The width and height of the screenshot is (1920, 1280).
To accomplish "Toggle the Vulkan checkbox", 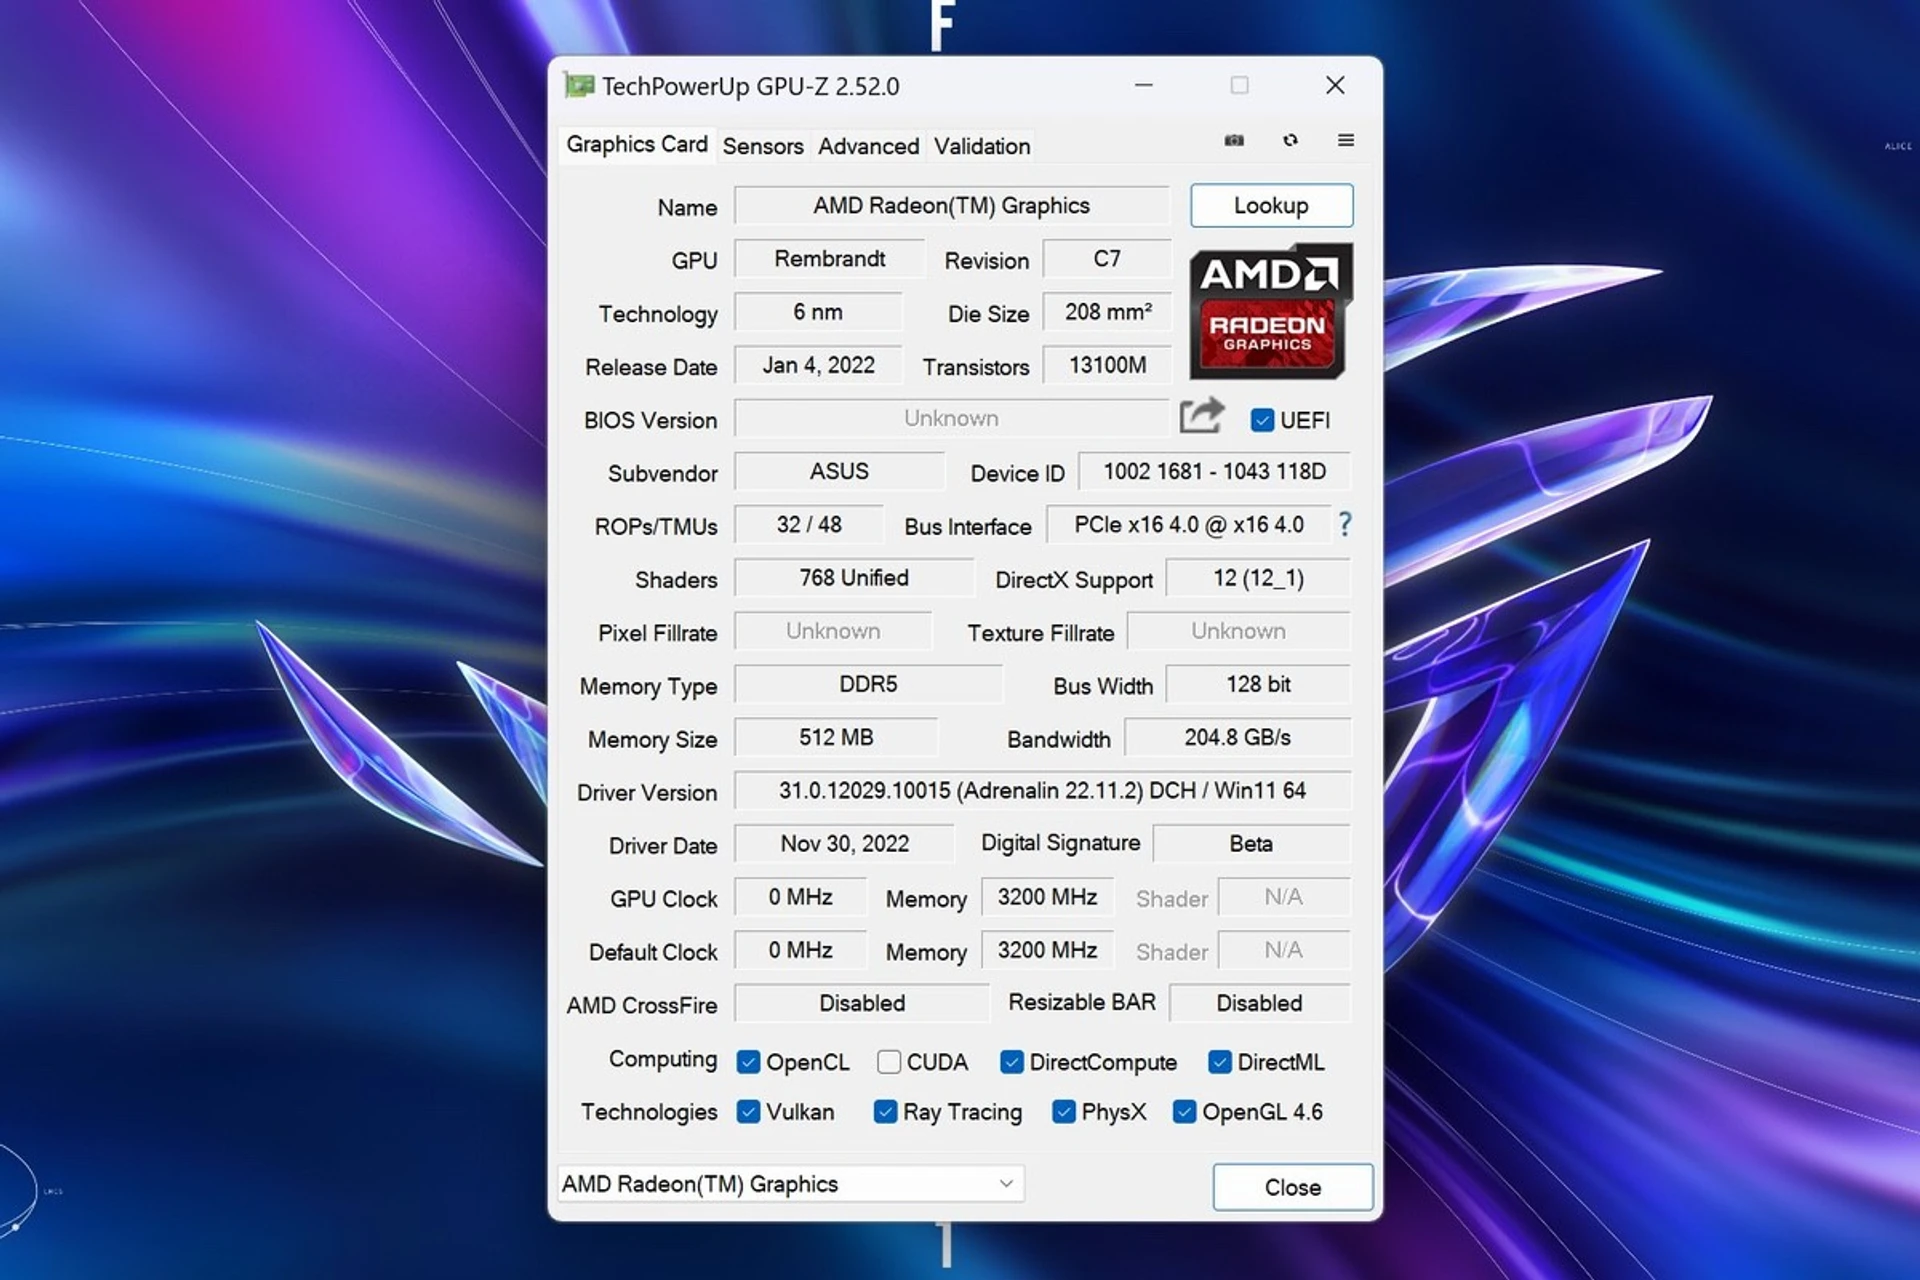I will pyautogui.click(x=748, y=1112).
